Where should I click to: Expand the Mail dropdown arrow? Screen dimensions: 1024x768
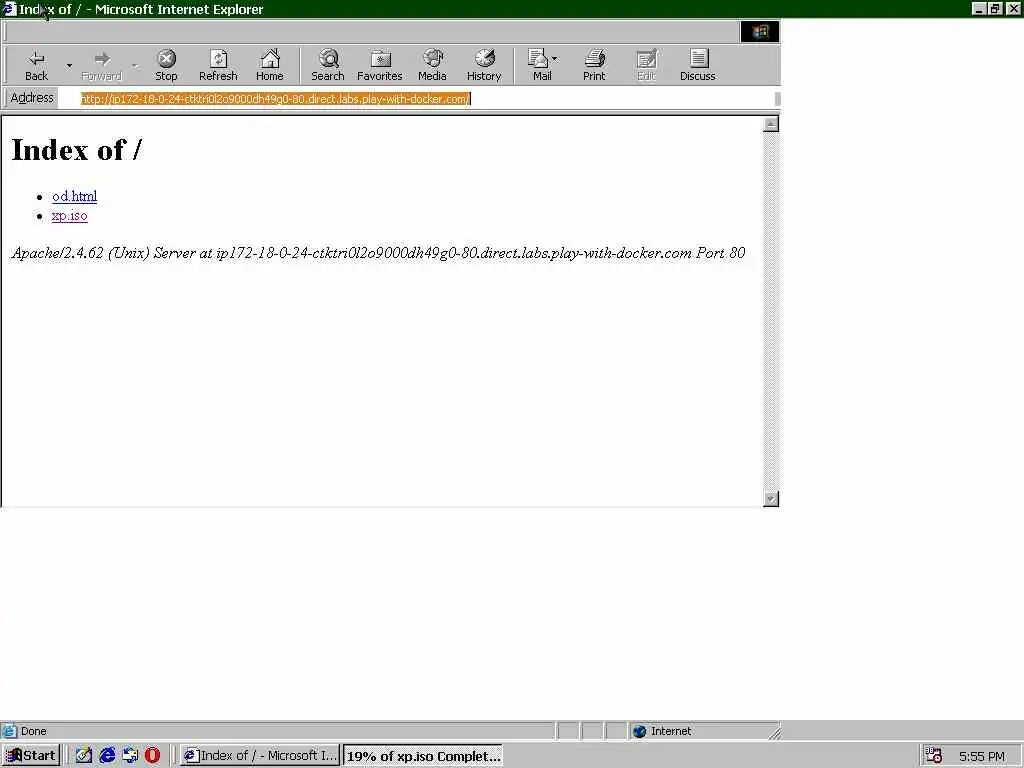click(x=555, y=59)
